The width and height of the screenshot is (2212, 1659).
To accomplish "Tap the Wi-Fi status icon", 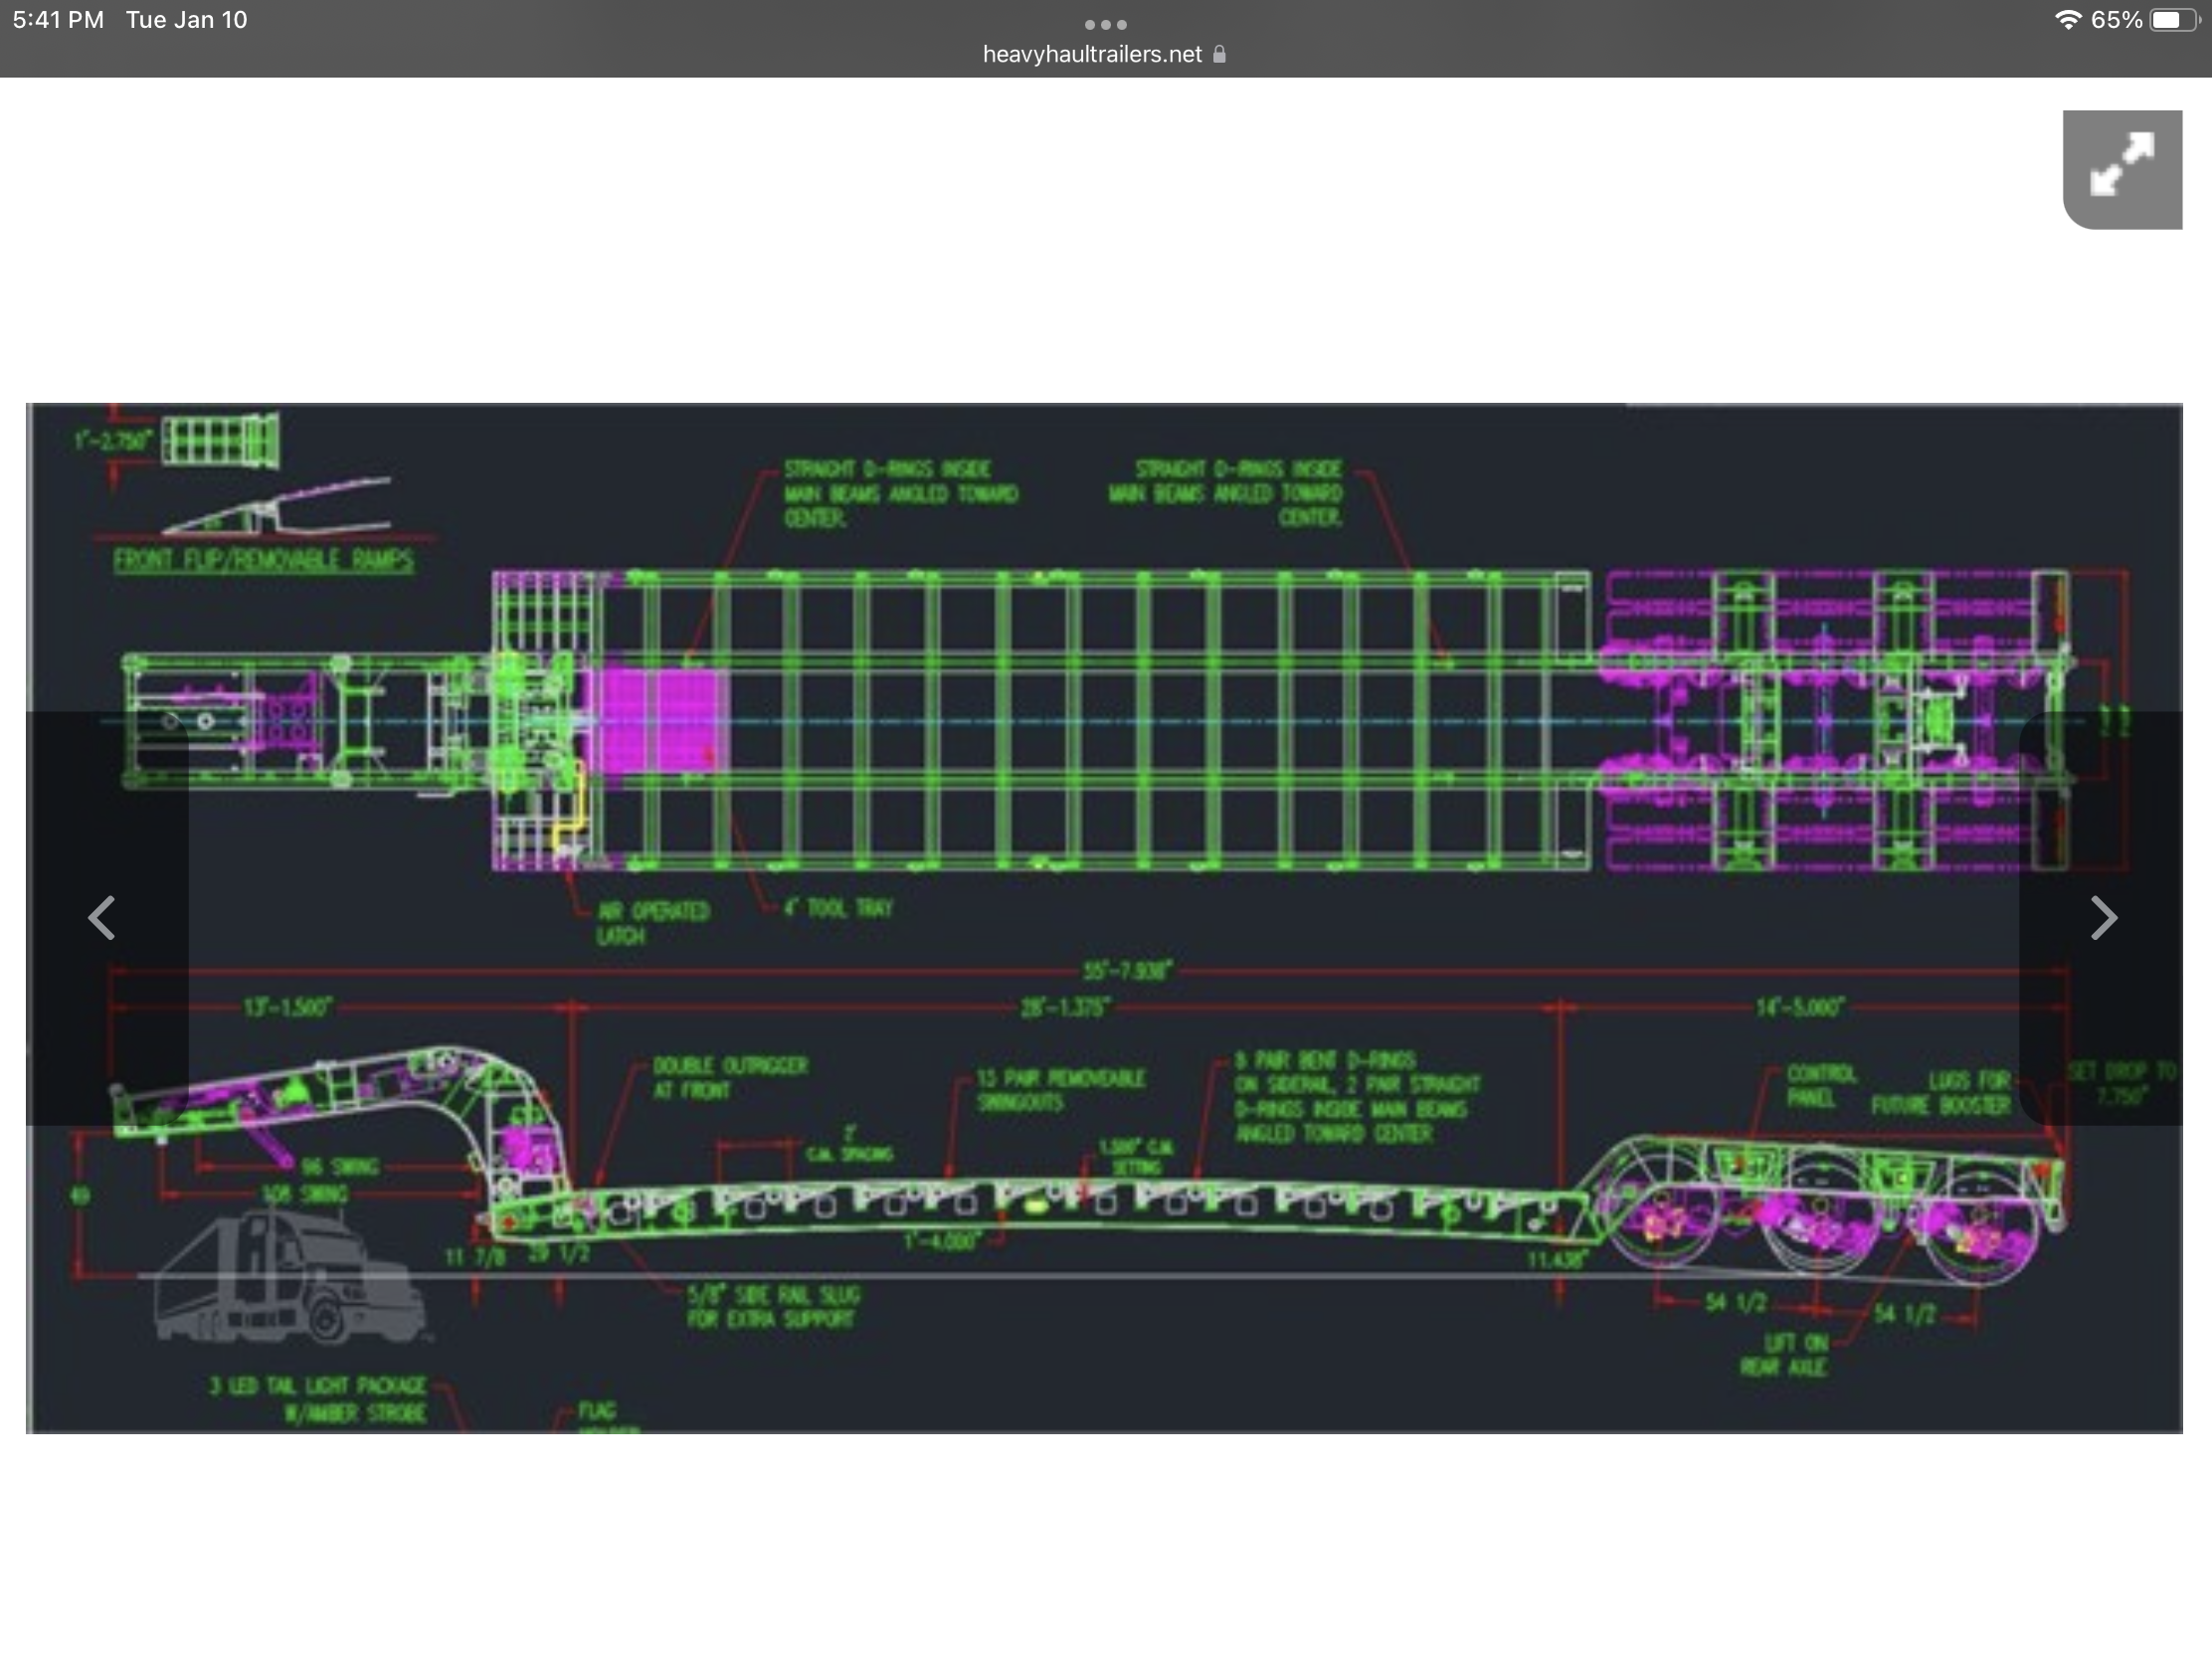I will [2067, 20].
